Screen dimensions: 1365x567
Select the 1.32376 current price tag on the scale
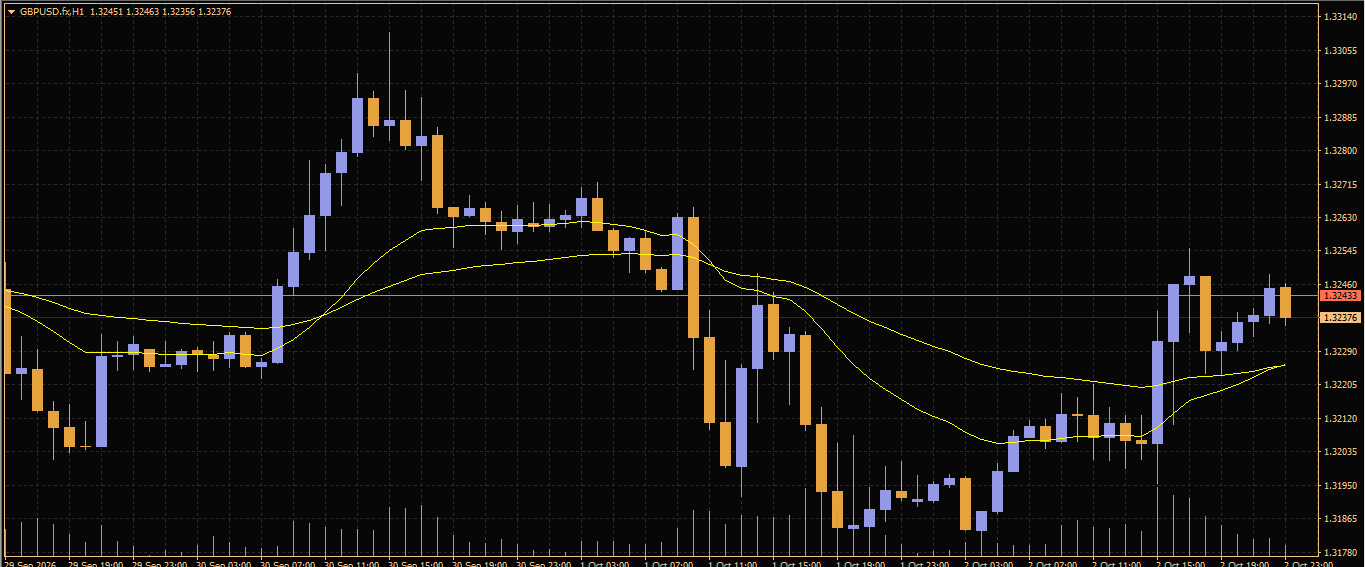point(1340,317)
